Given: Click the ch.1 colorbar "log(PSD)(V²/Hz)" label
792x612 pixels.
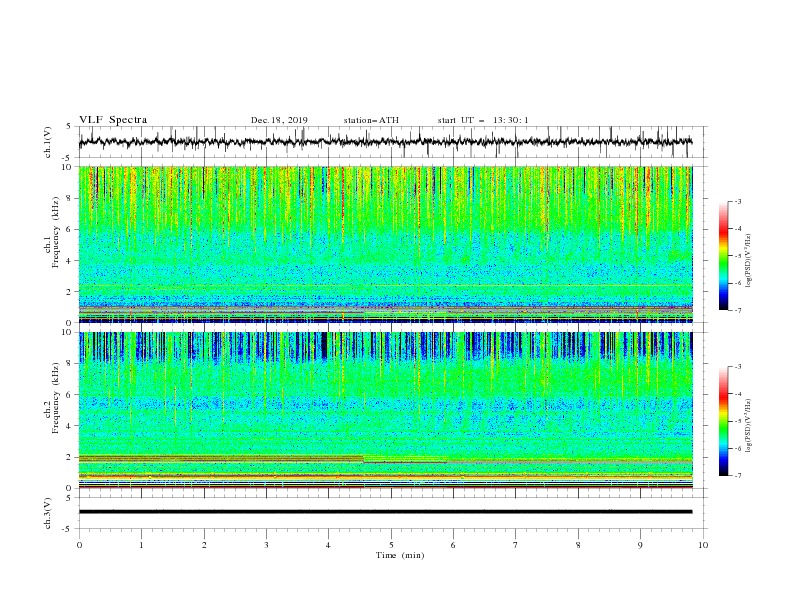Looking at the screenshot, I should coord(749,261).
